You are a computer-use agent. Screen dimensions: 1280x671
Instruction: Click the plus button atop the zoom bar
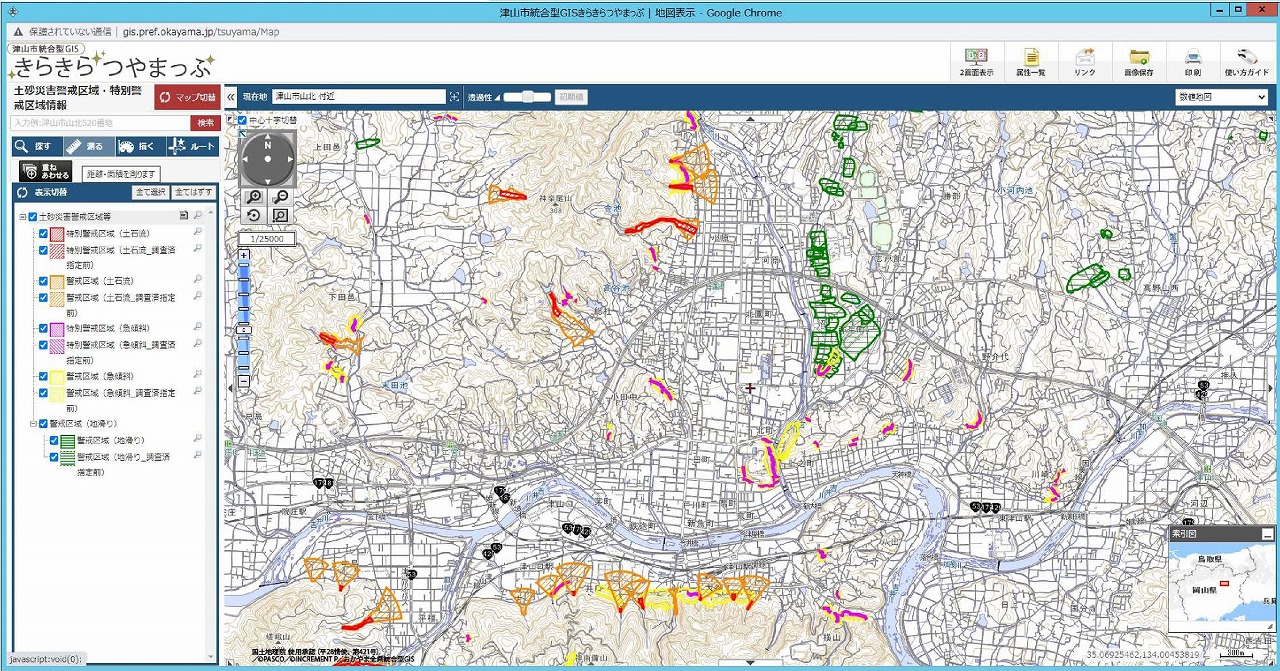(x=244, y=255)
